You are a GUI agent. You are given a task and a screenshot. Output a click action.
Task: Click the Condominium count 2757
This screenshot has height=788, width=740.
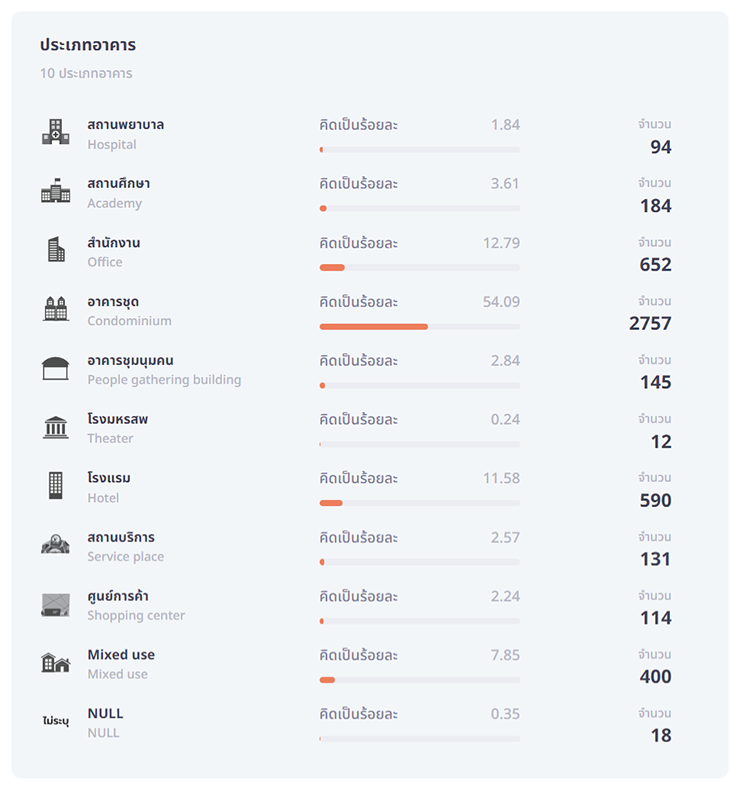650,323
